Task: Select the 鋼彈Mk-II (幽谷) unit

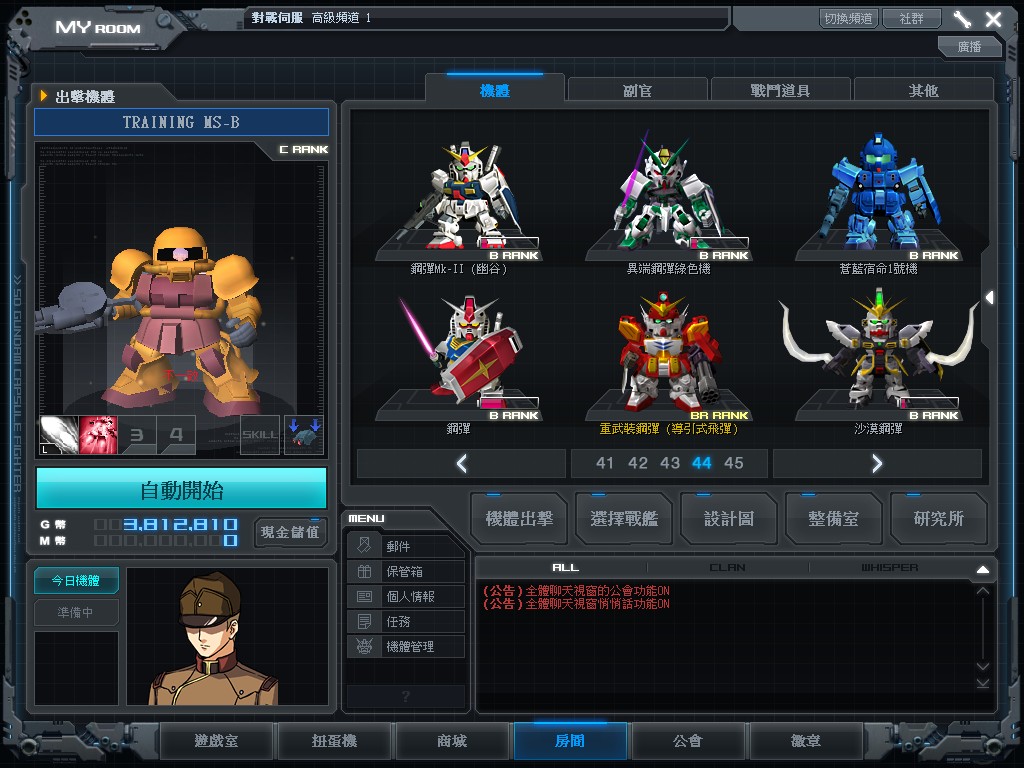Action: point(458,202)
